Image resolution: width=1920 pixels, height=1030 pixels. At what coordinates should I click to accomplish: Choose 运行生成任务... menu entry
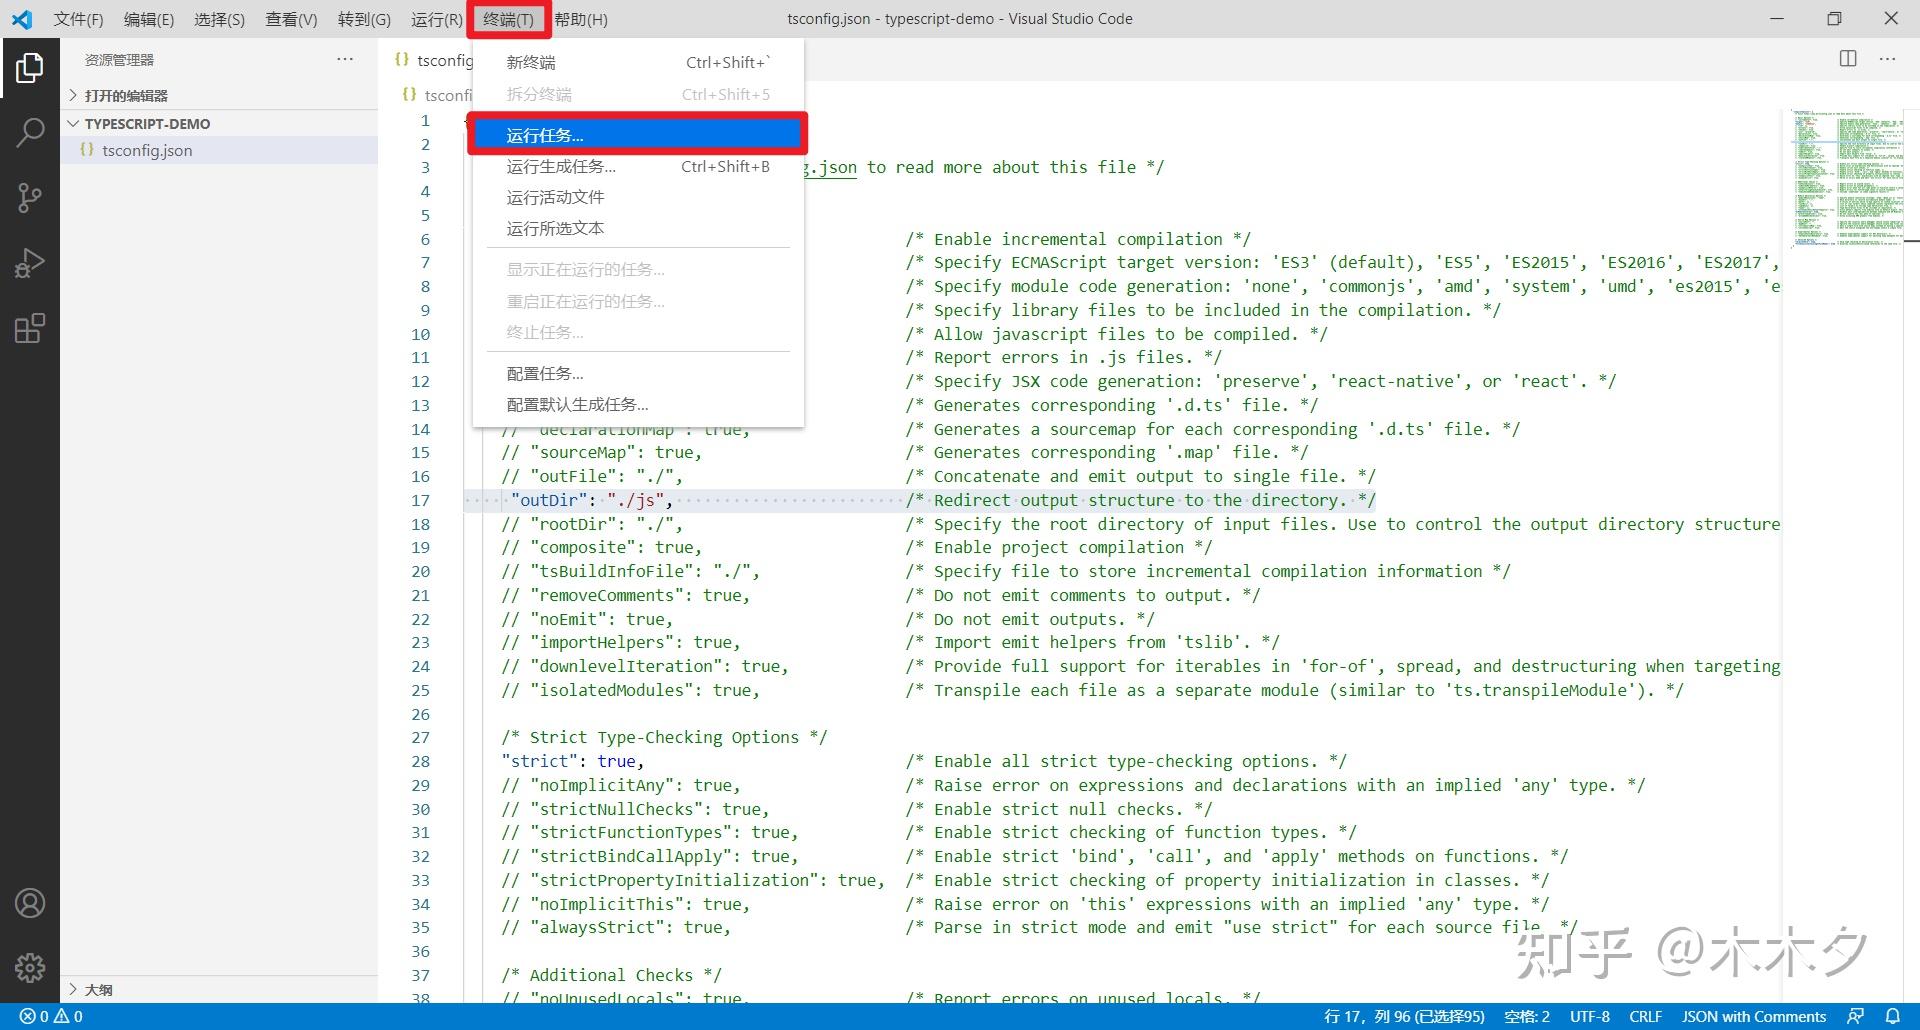(638, 166)
